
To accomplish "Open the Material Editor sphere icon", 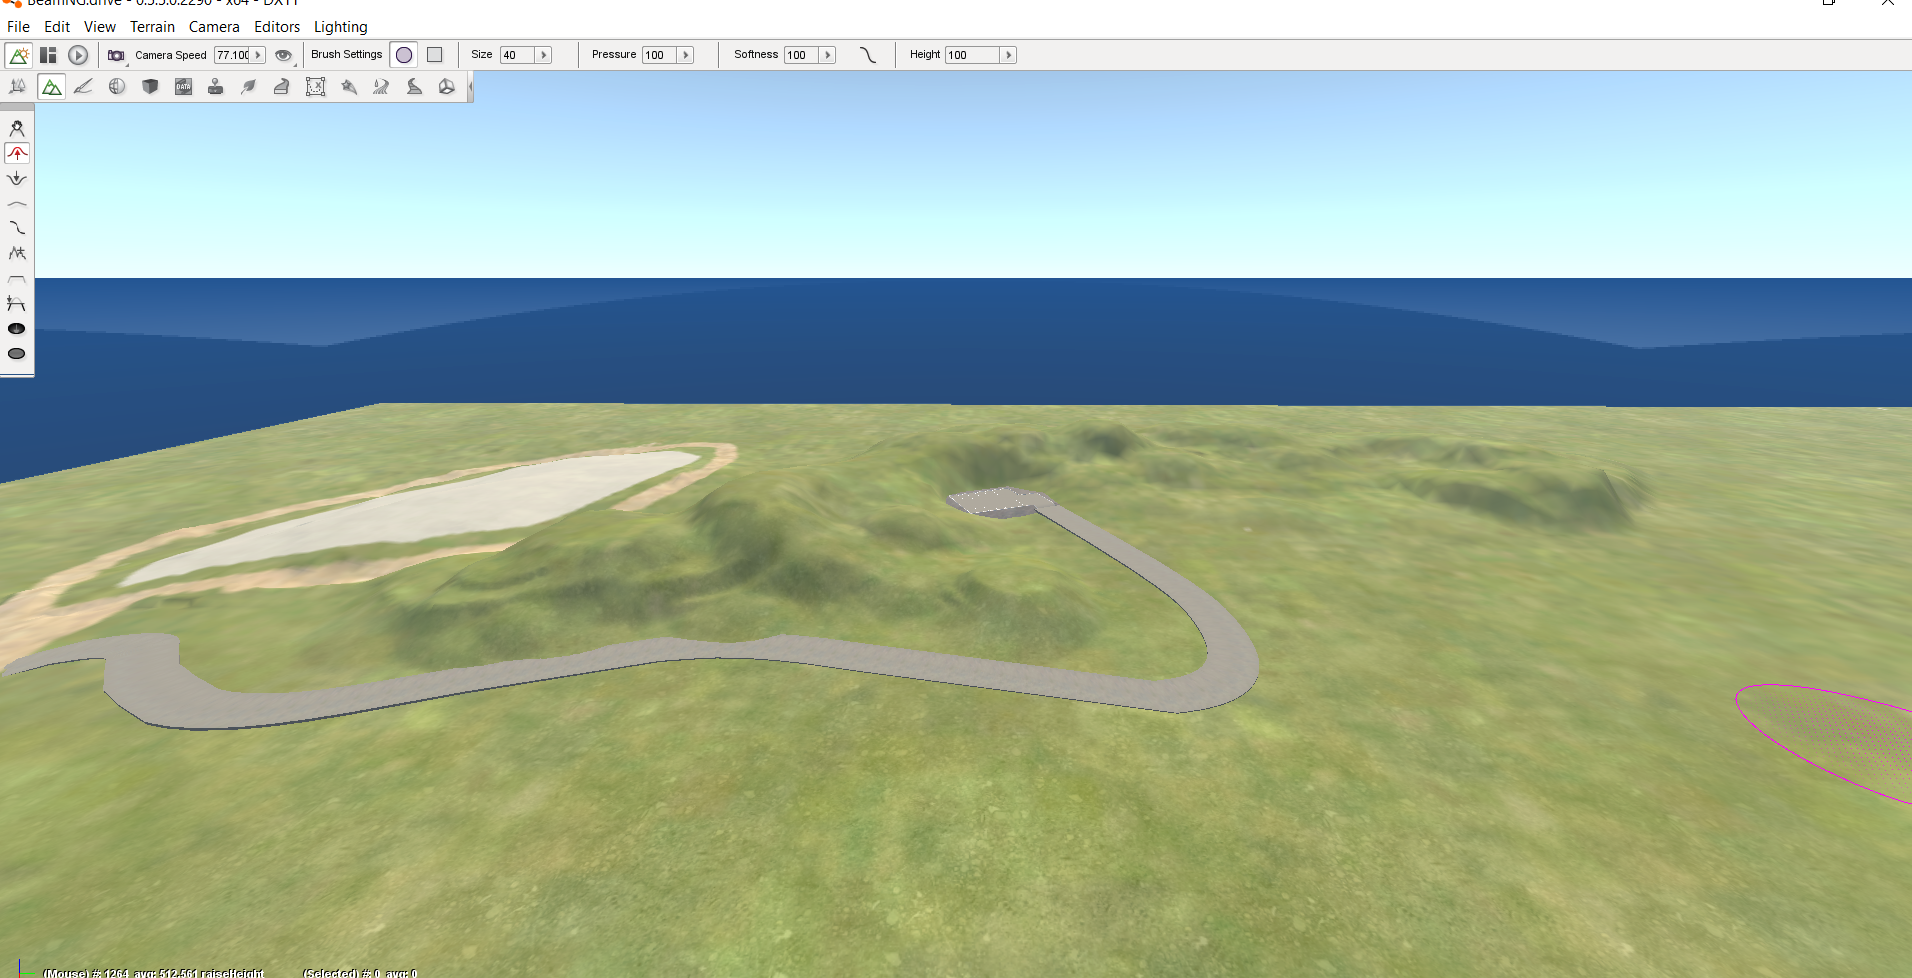I will (117, 87).
